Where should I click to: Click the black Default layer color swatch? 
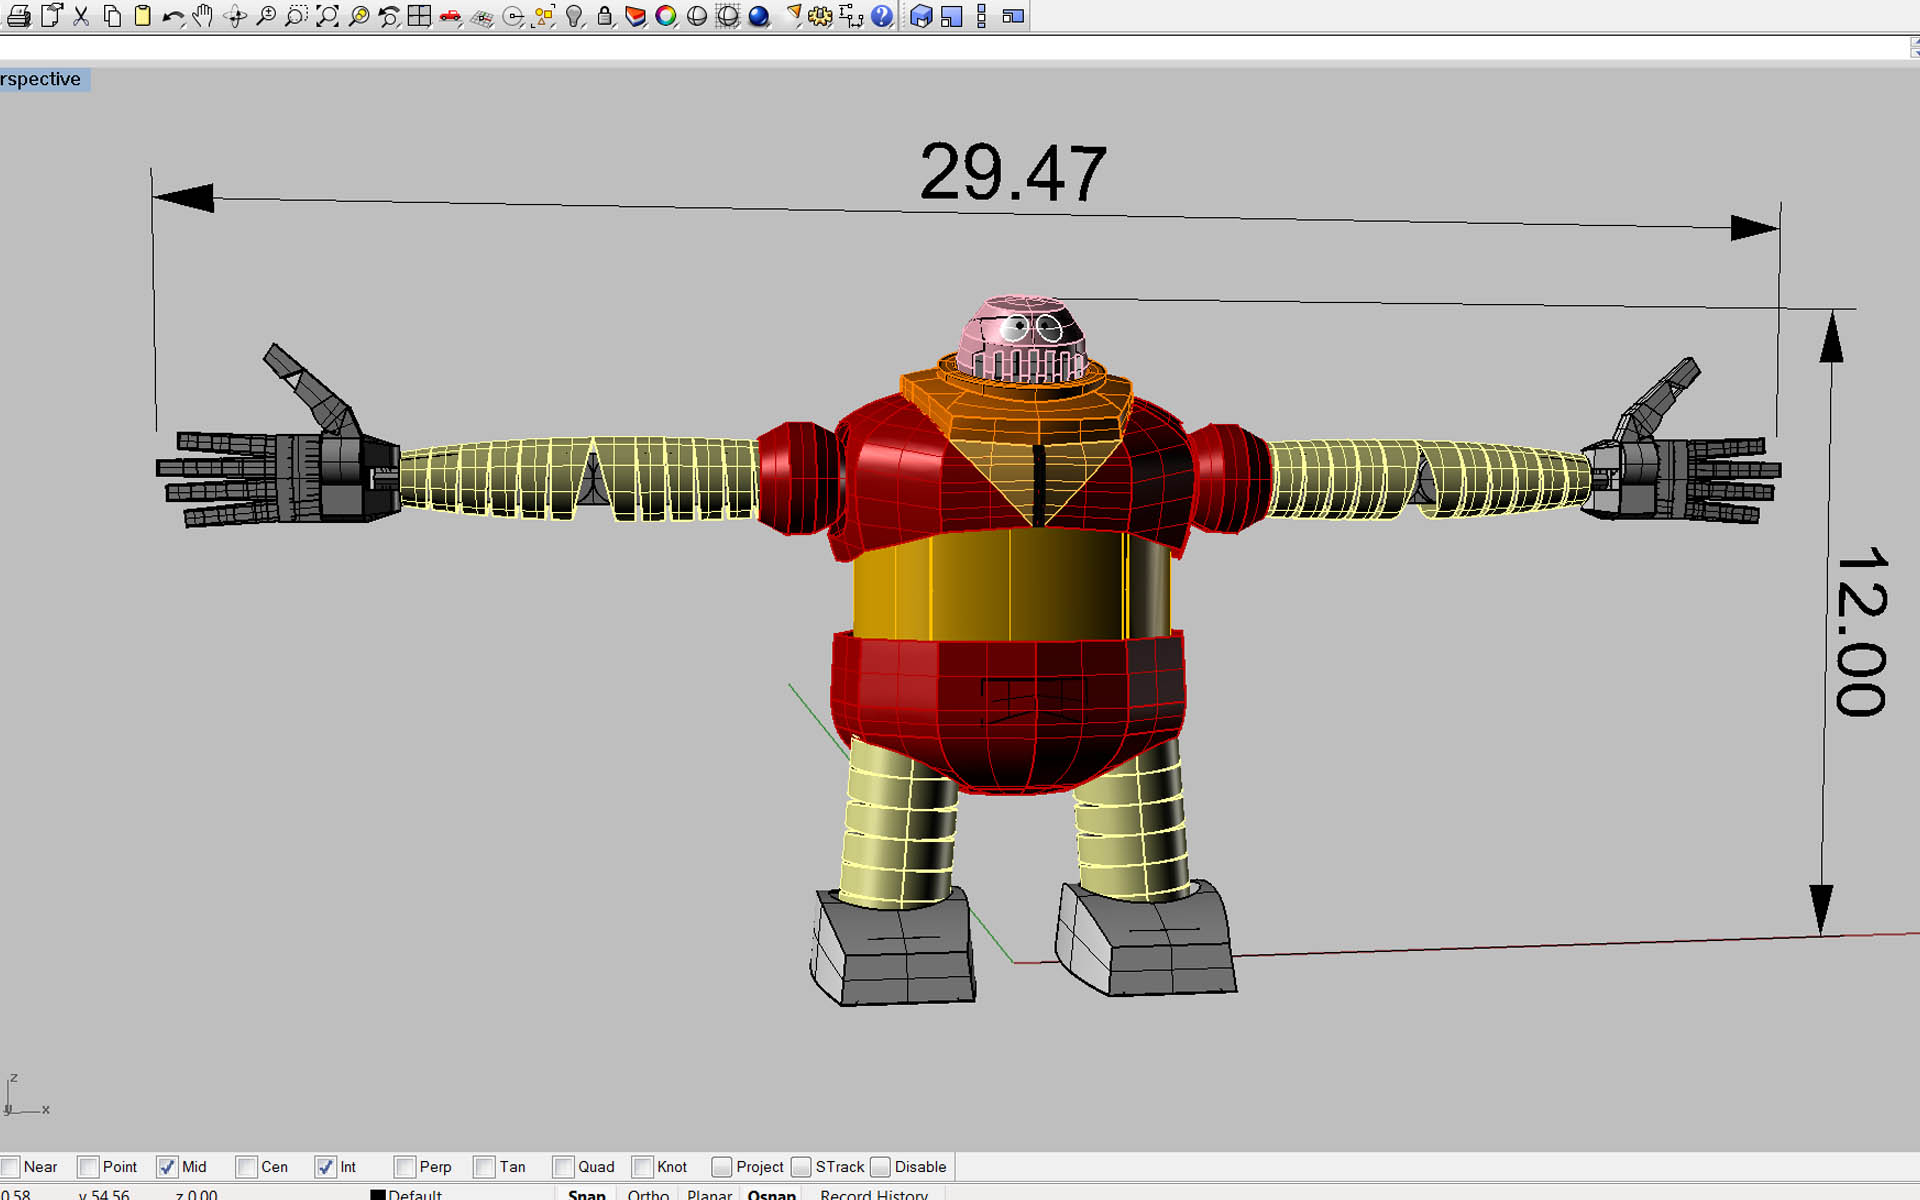pos(378,1195)
